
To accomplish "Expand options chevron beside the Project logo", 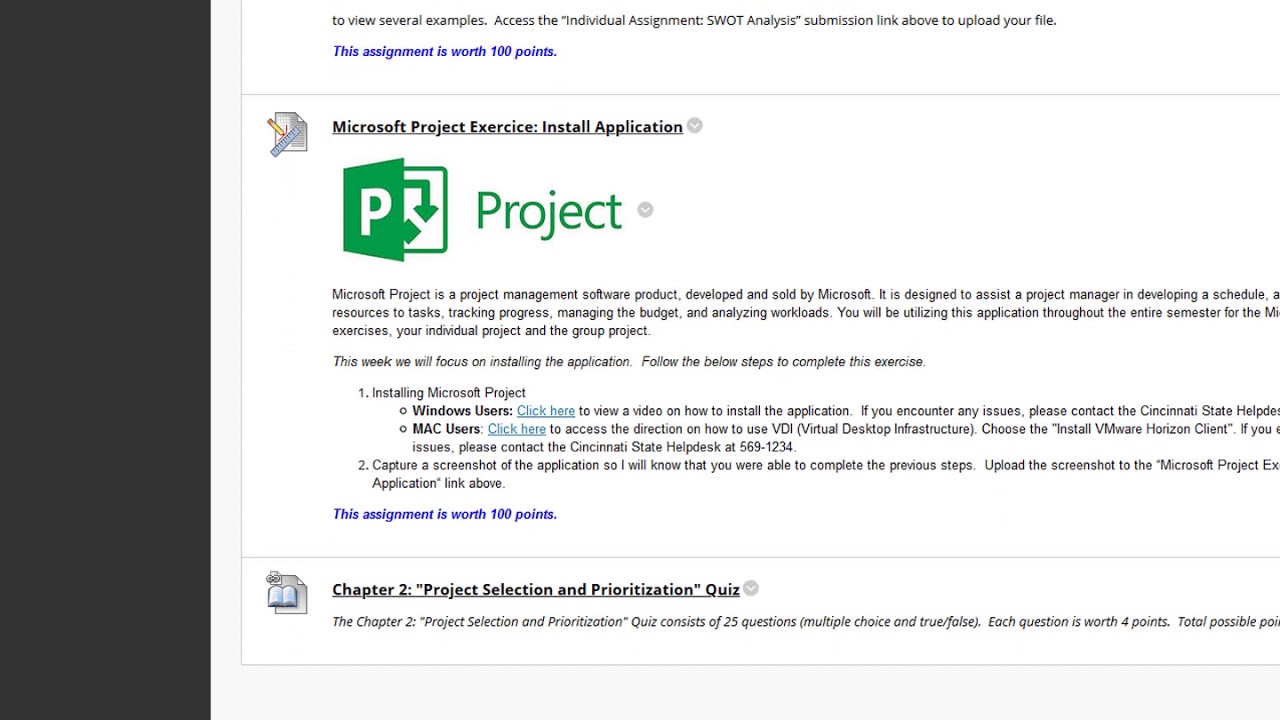I will (x=645, y=210).
